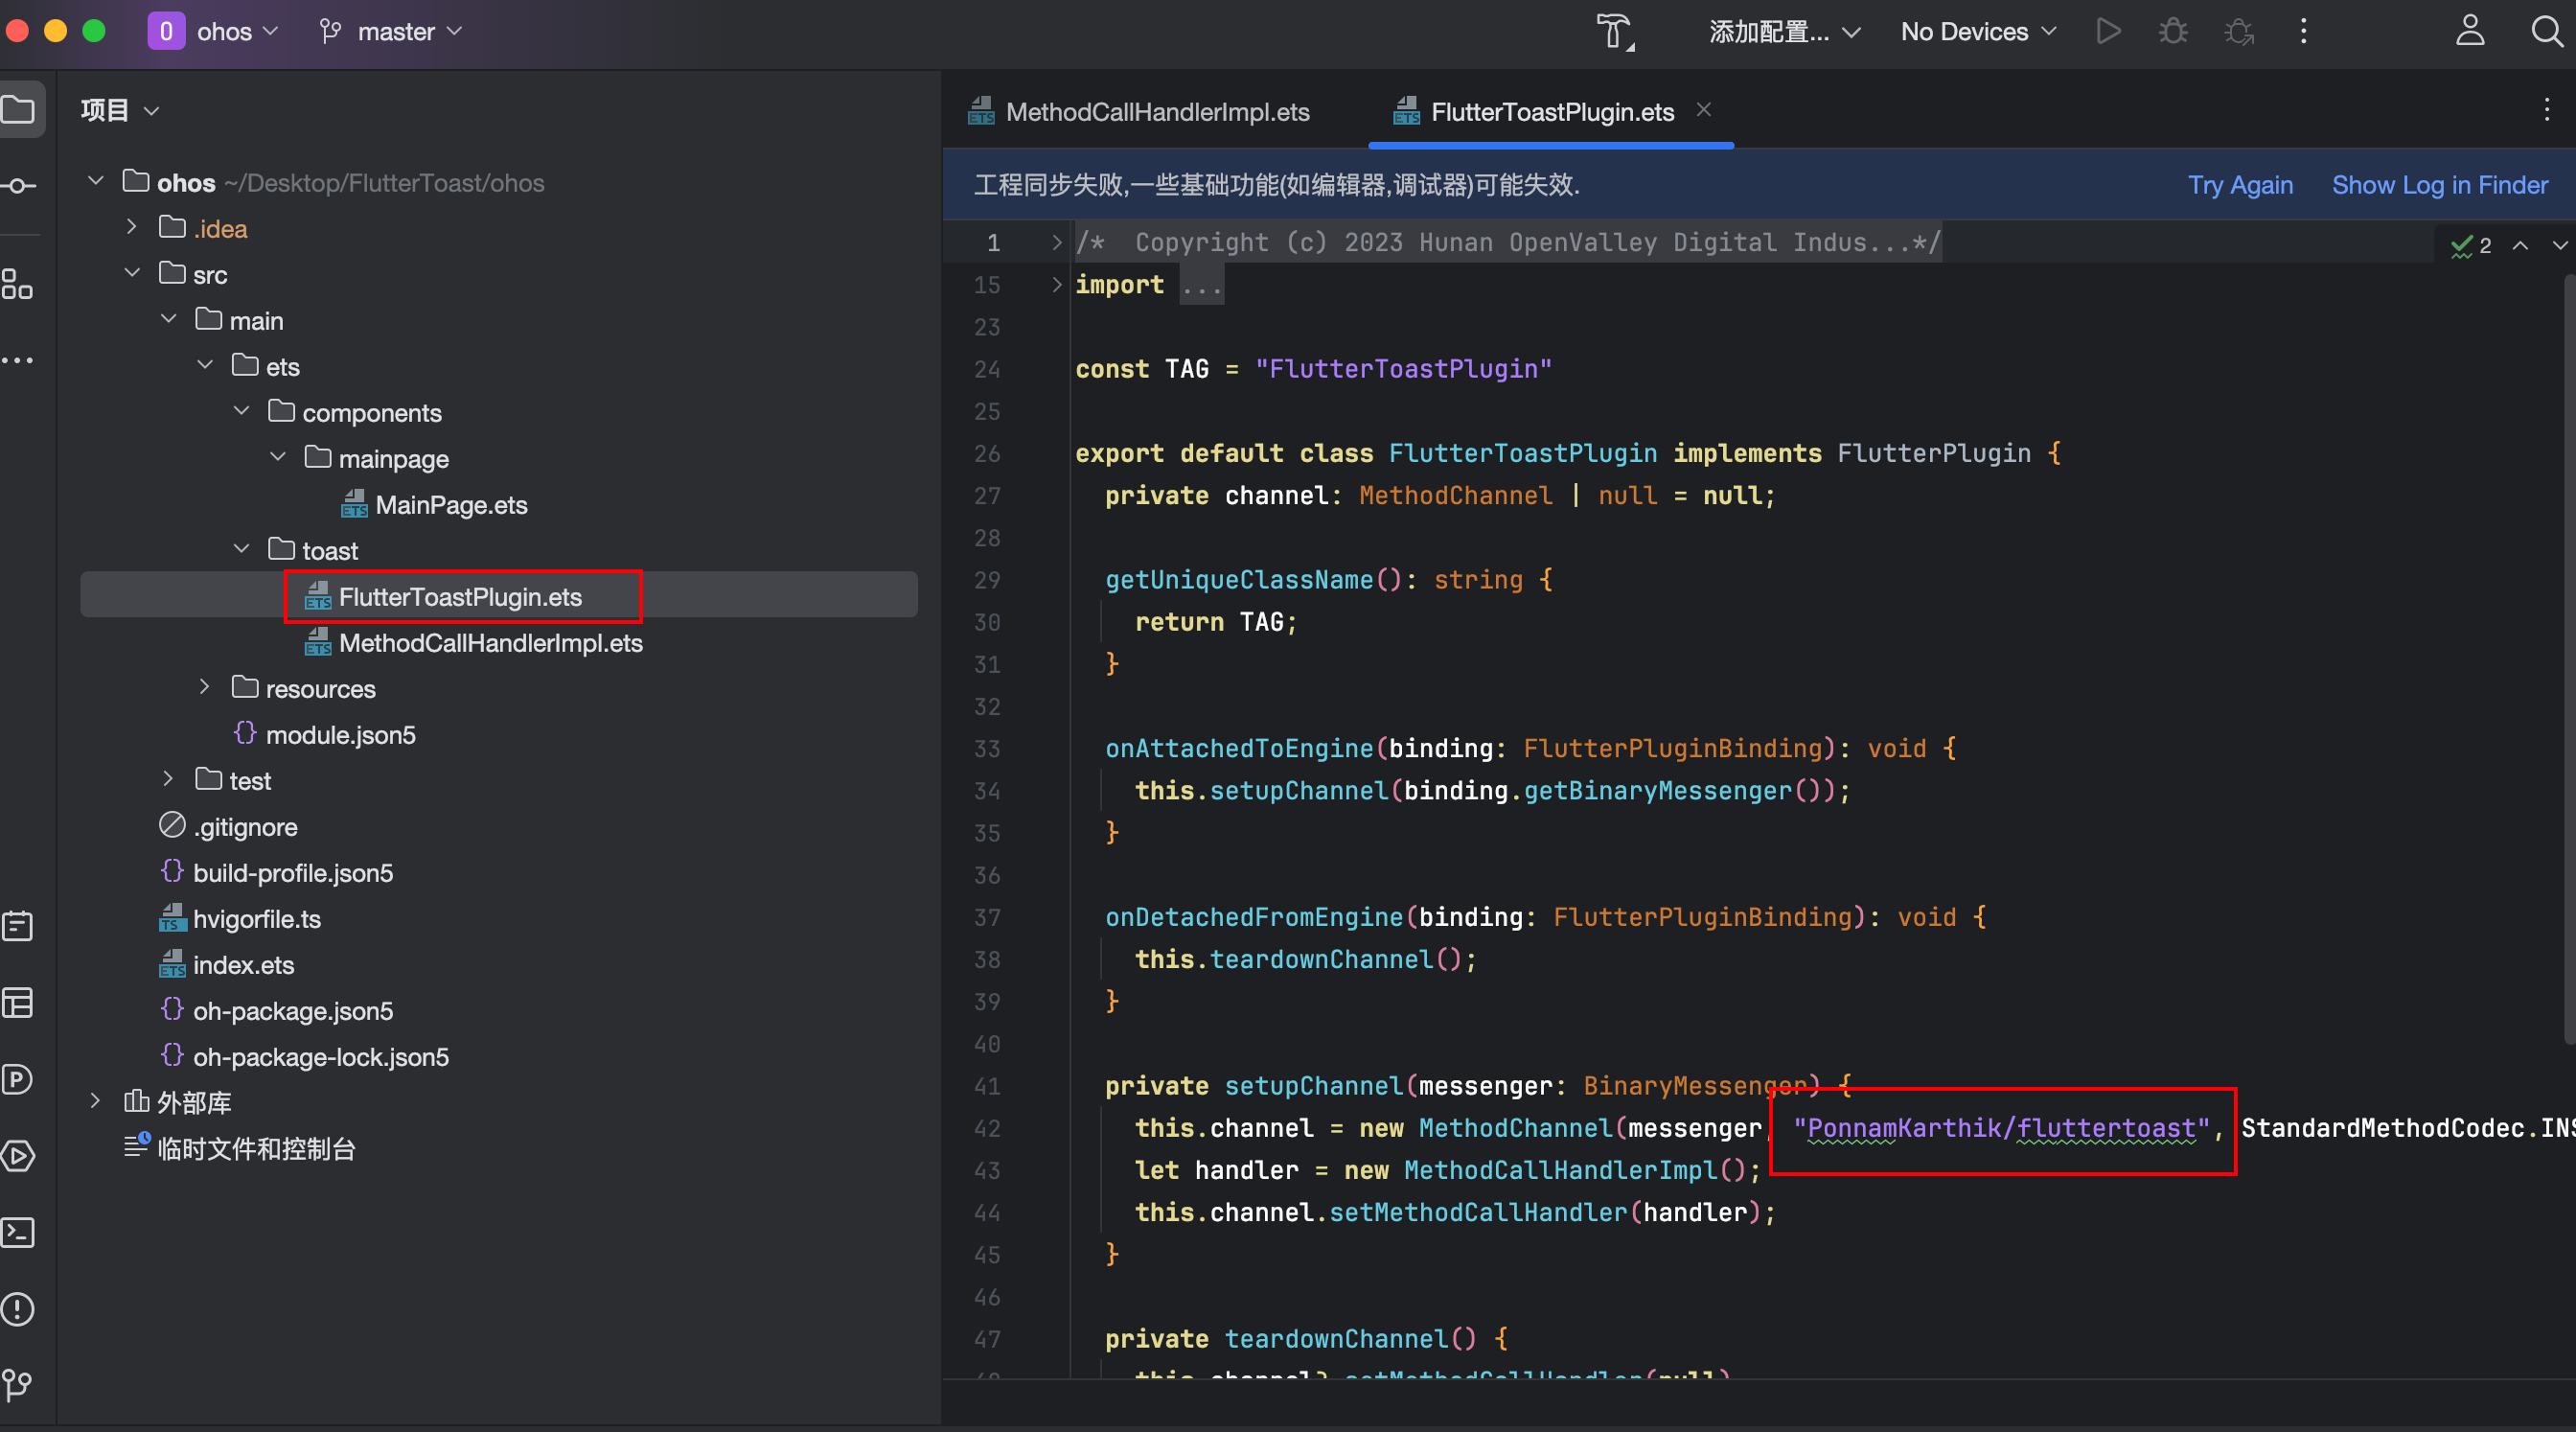Click the Run play button in toolbar
Screen dimensions: 2576x1432
2108,32
